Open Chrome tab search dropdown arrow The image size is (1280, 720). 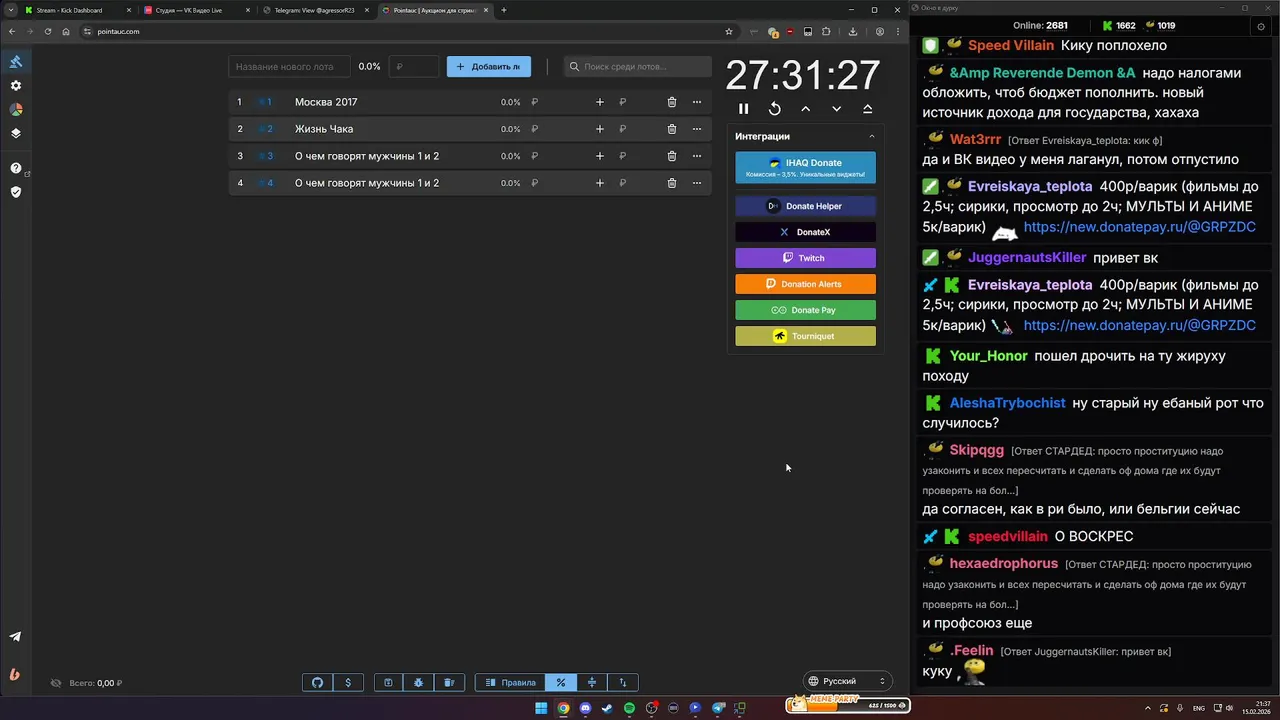tap(10, 10)
